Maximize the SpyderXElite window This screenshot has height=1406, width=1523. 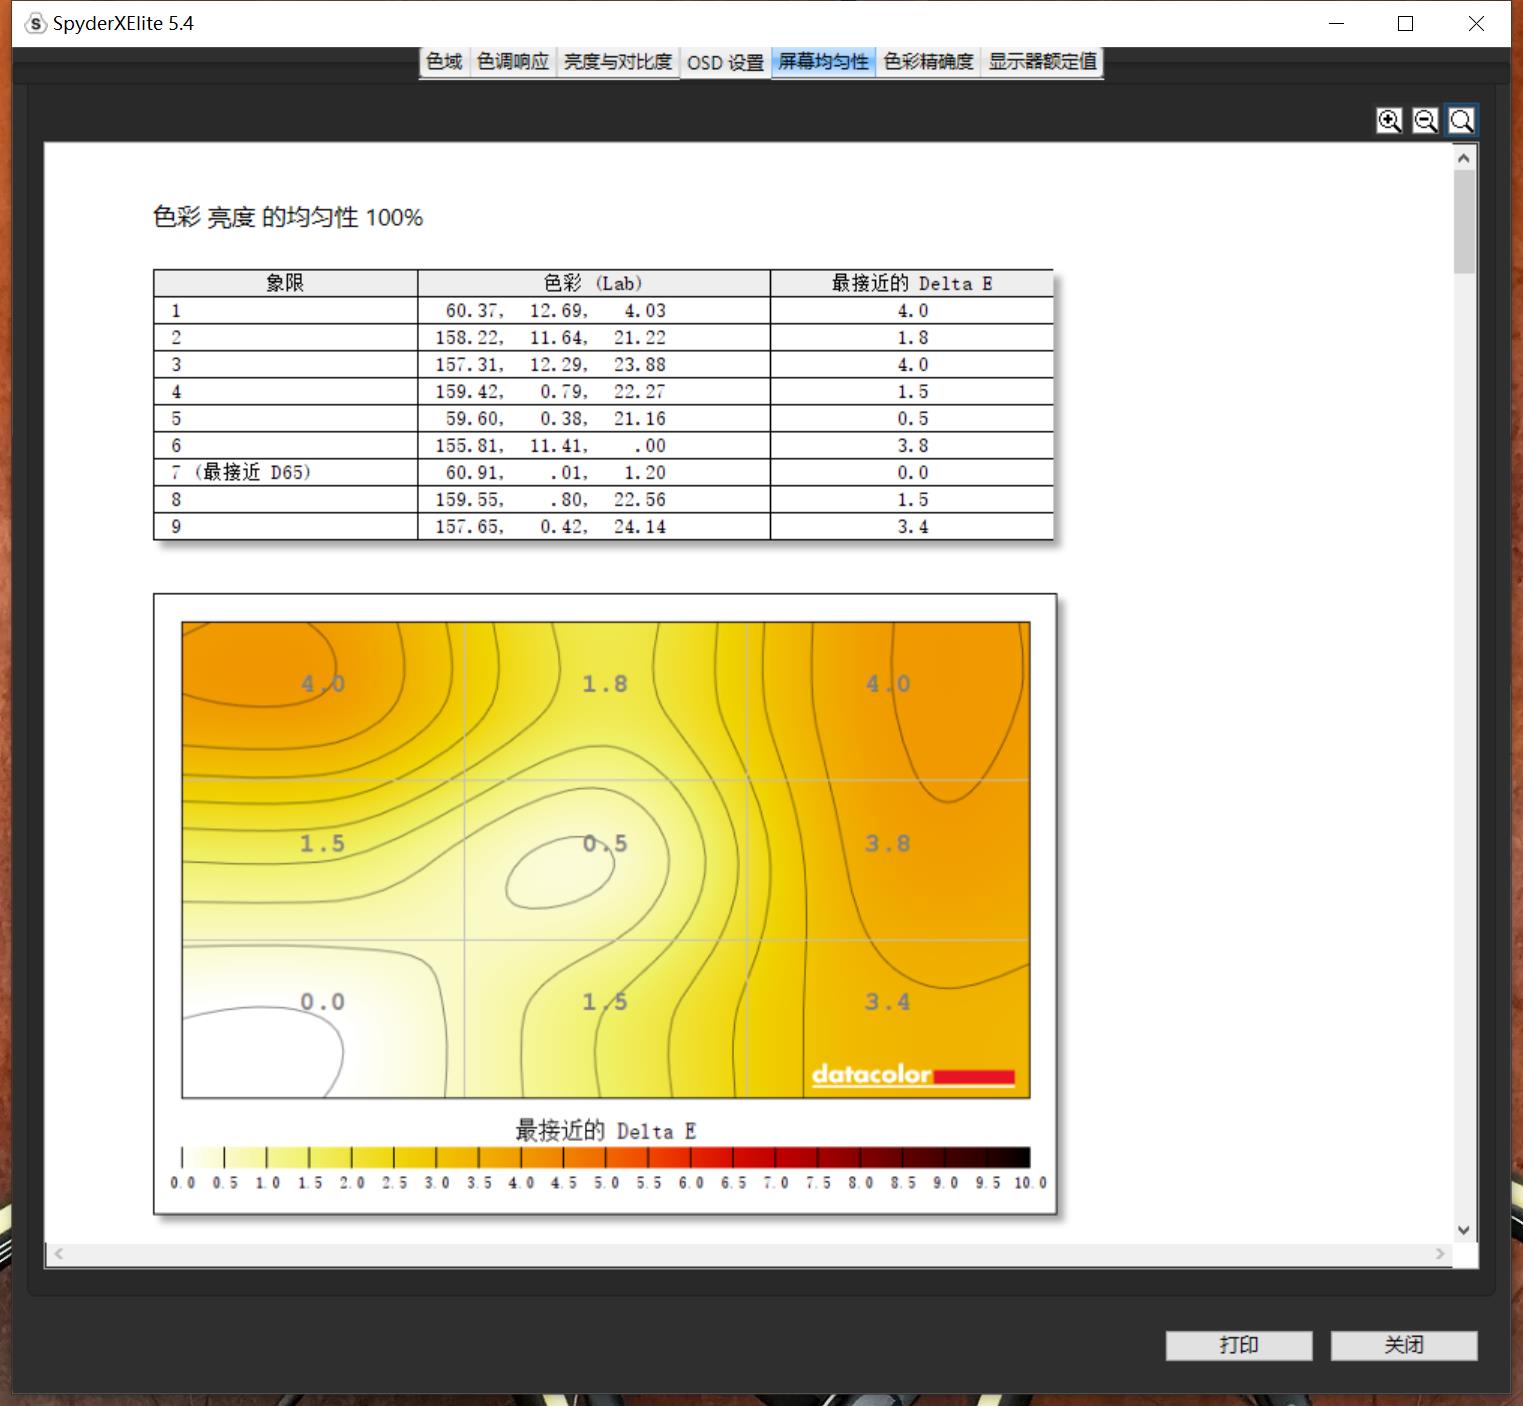tap(1405, 24)
